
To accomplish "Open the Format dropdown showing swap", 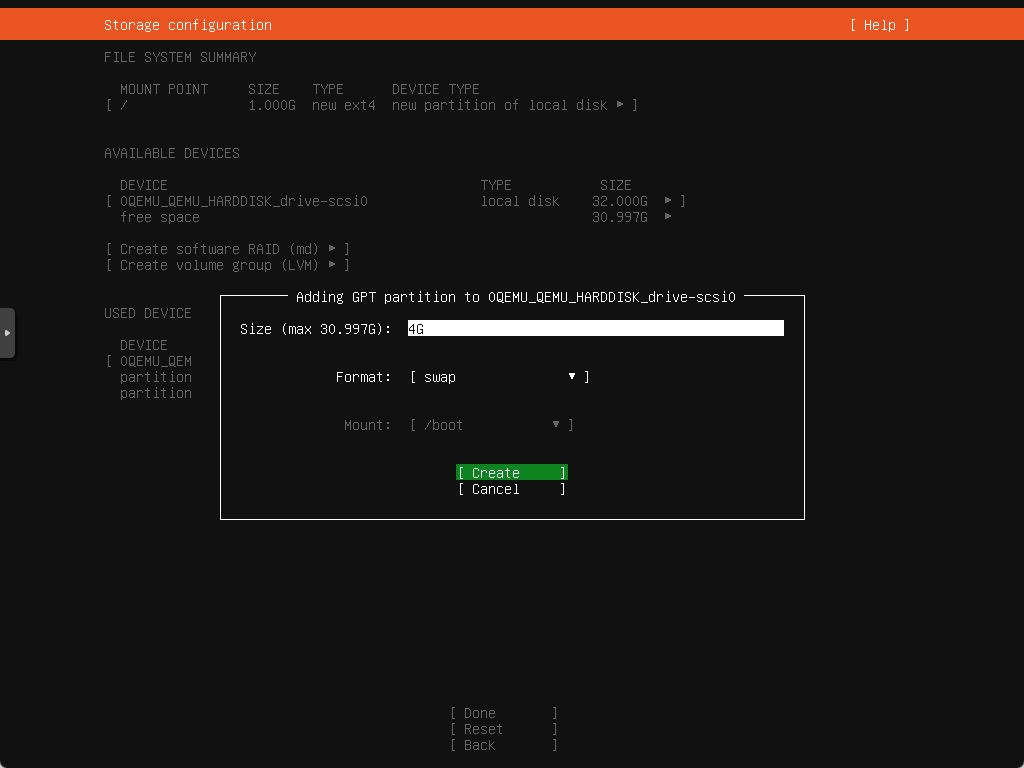I will tap(499, 377).
